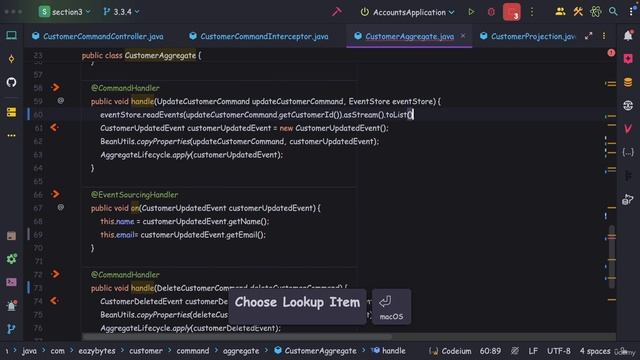Click the gutter icon on line 58
The height and width of the screenshot is (360, 640).
point(56,87)
